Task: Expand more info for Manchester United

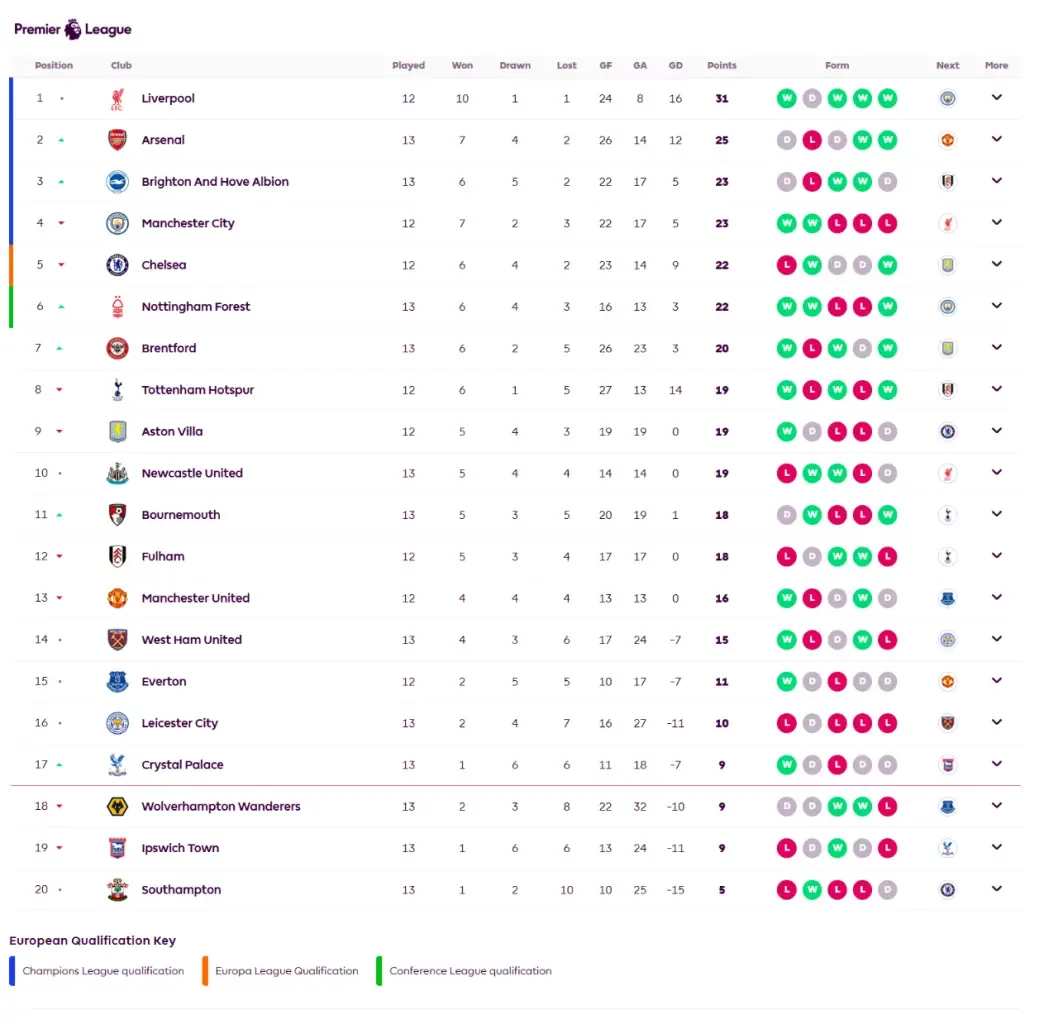Action: click(997, 597)
